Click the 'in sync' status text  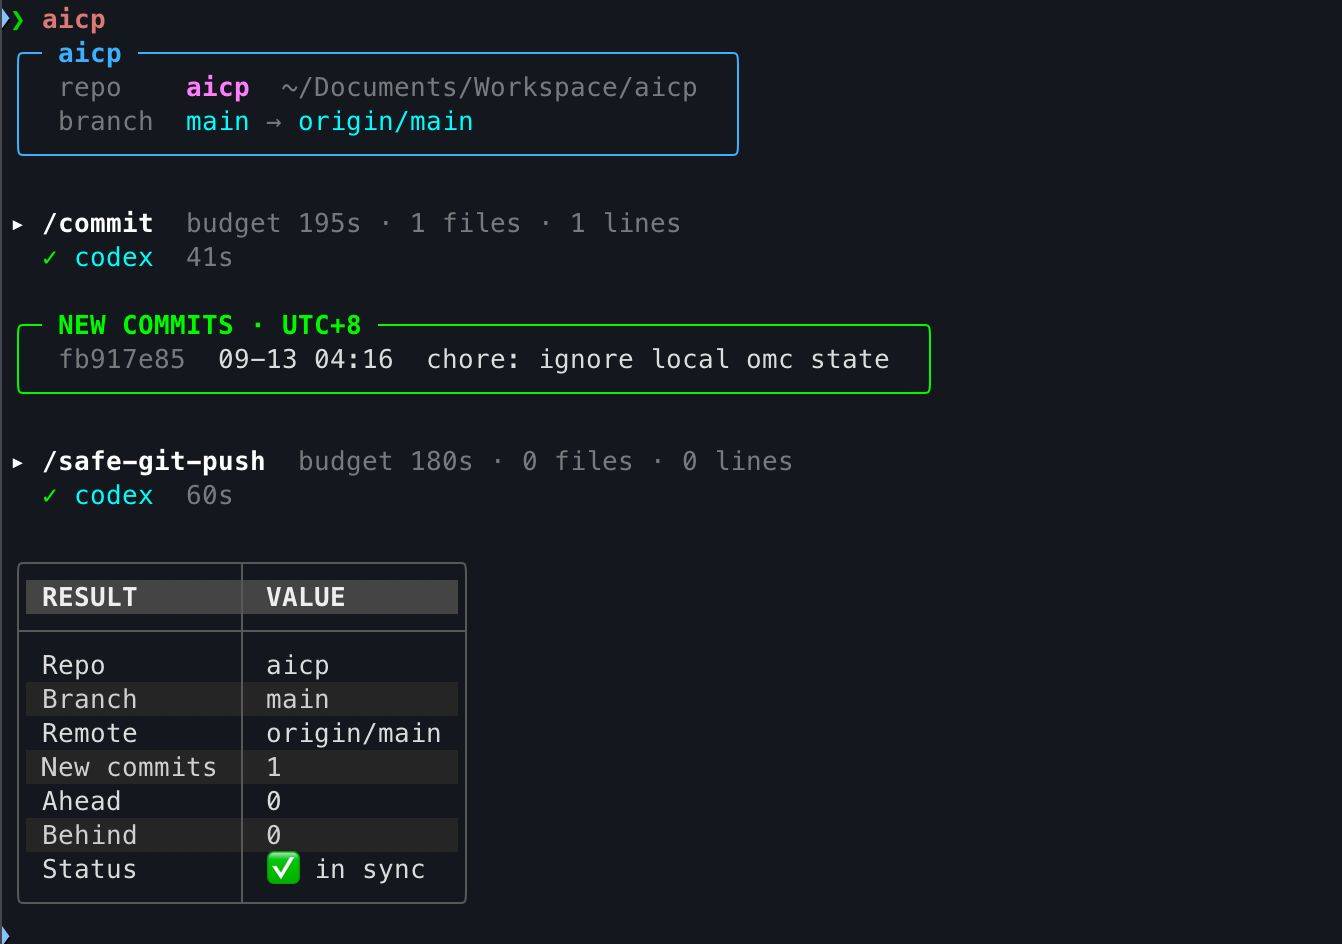370,869
